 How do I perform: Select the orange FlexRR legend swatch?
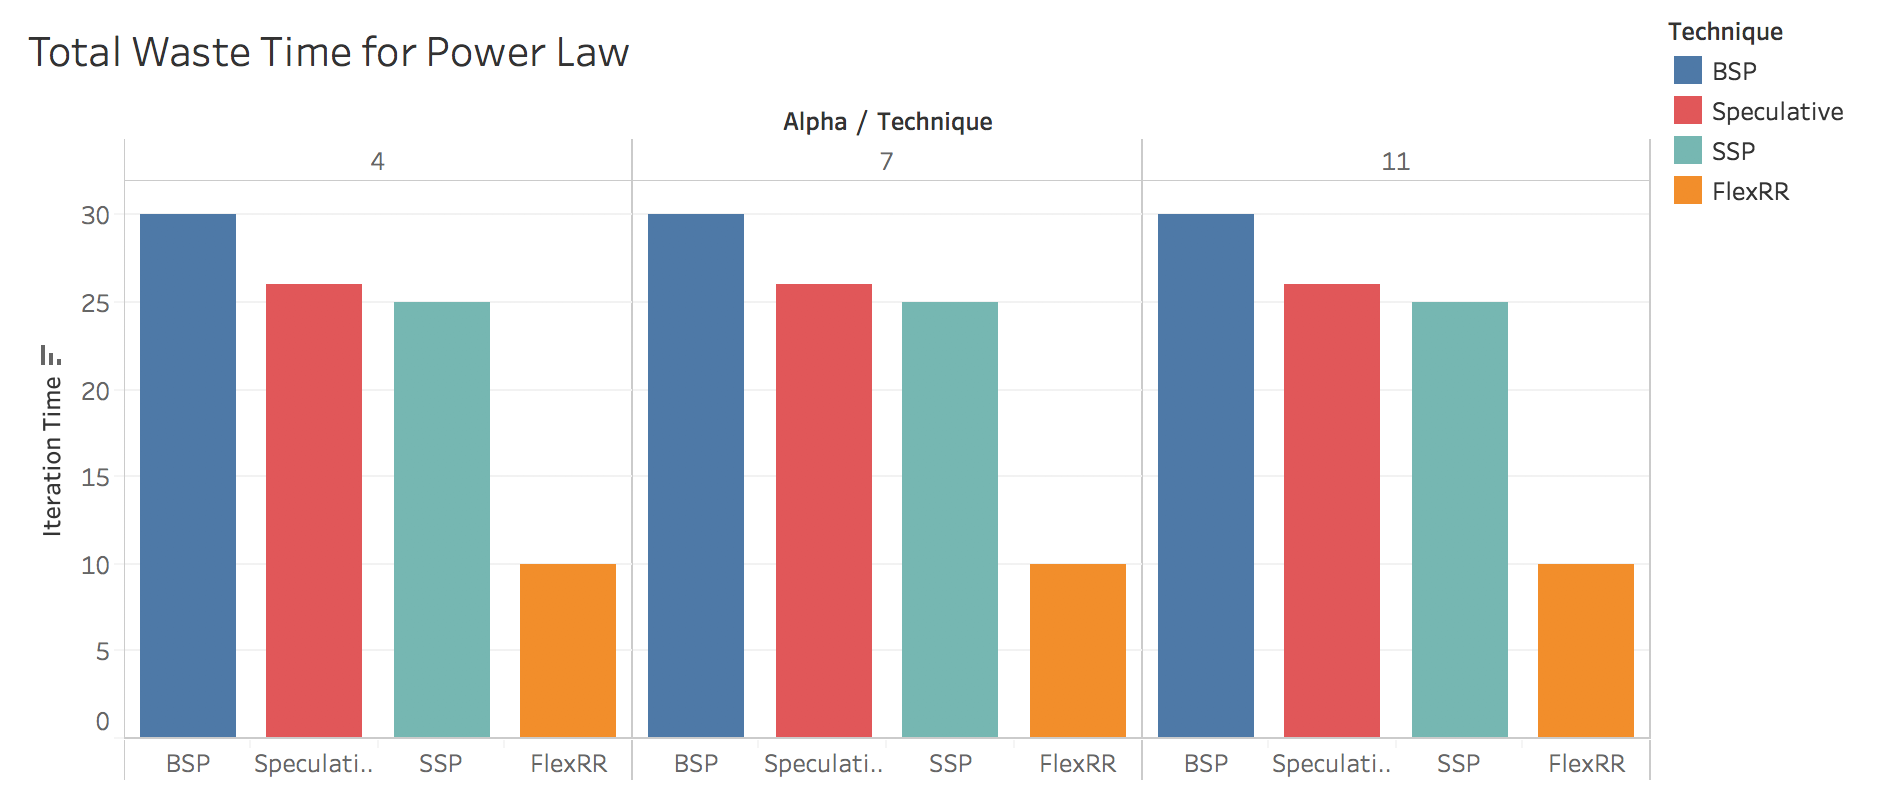coord(1687,191)
